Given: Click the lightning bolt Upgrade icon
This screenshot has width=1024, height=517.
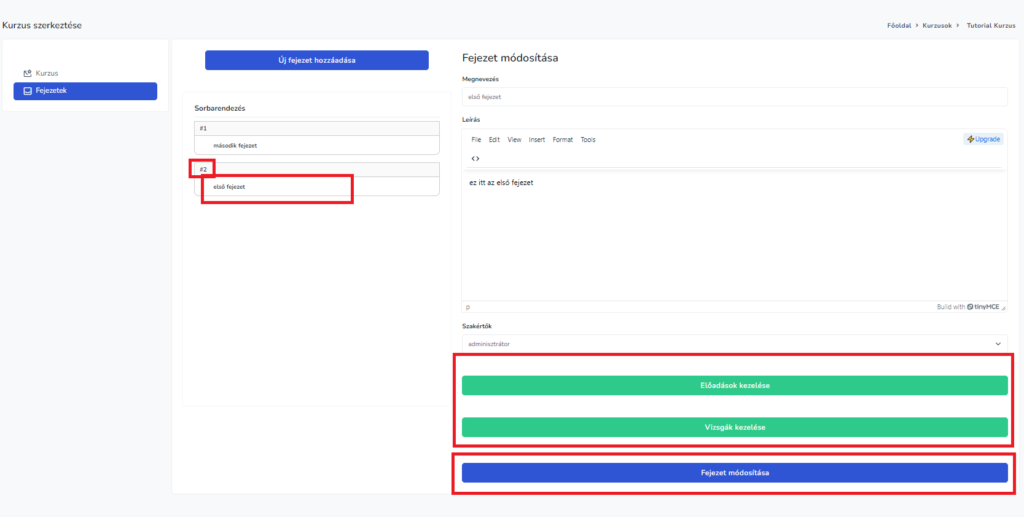Looking at the screenshot, I should pos(971,139).
